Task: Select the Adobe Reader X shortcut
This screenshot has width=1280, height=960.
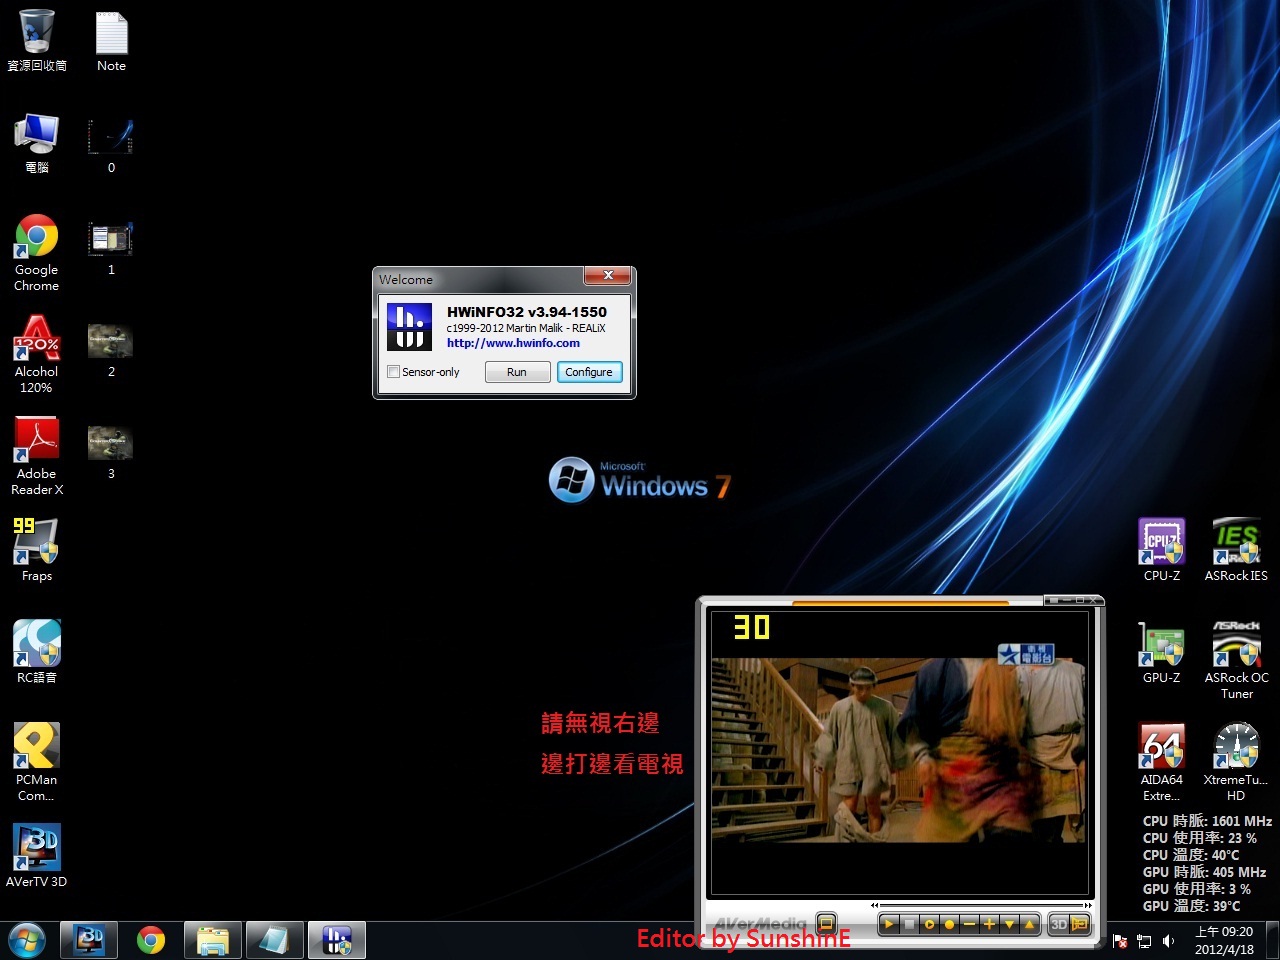Action: [37, 456]
